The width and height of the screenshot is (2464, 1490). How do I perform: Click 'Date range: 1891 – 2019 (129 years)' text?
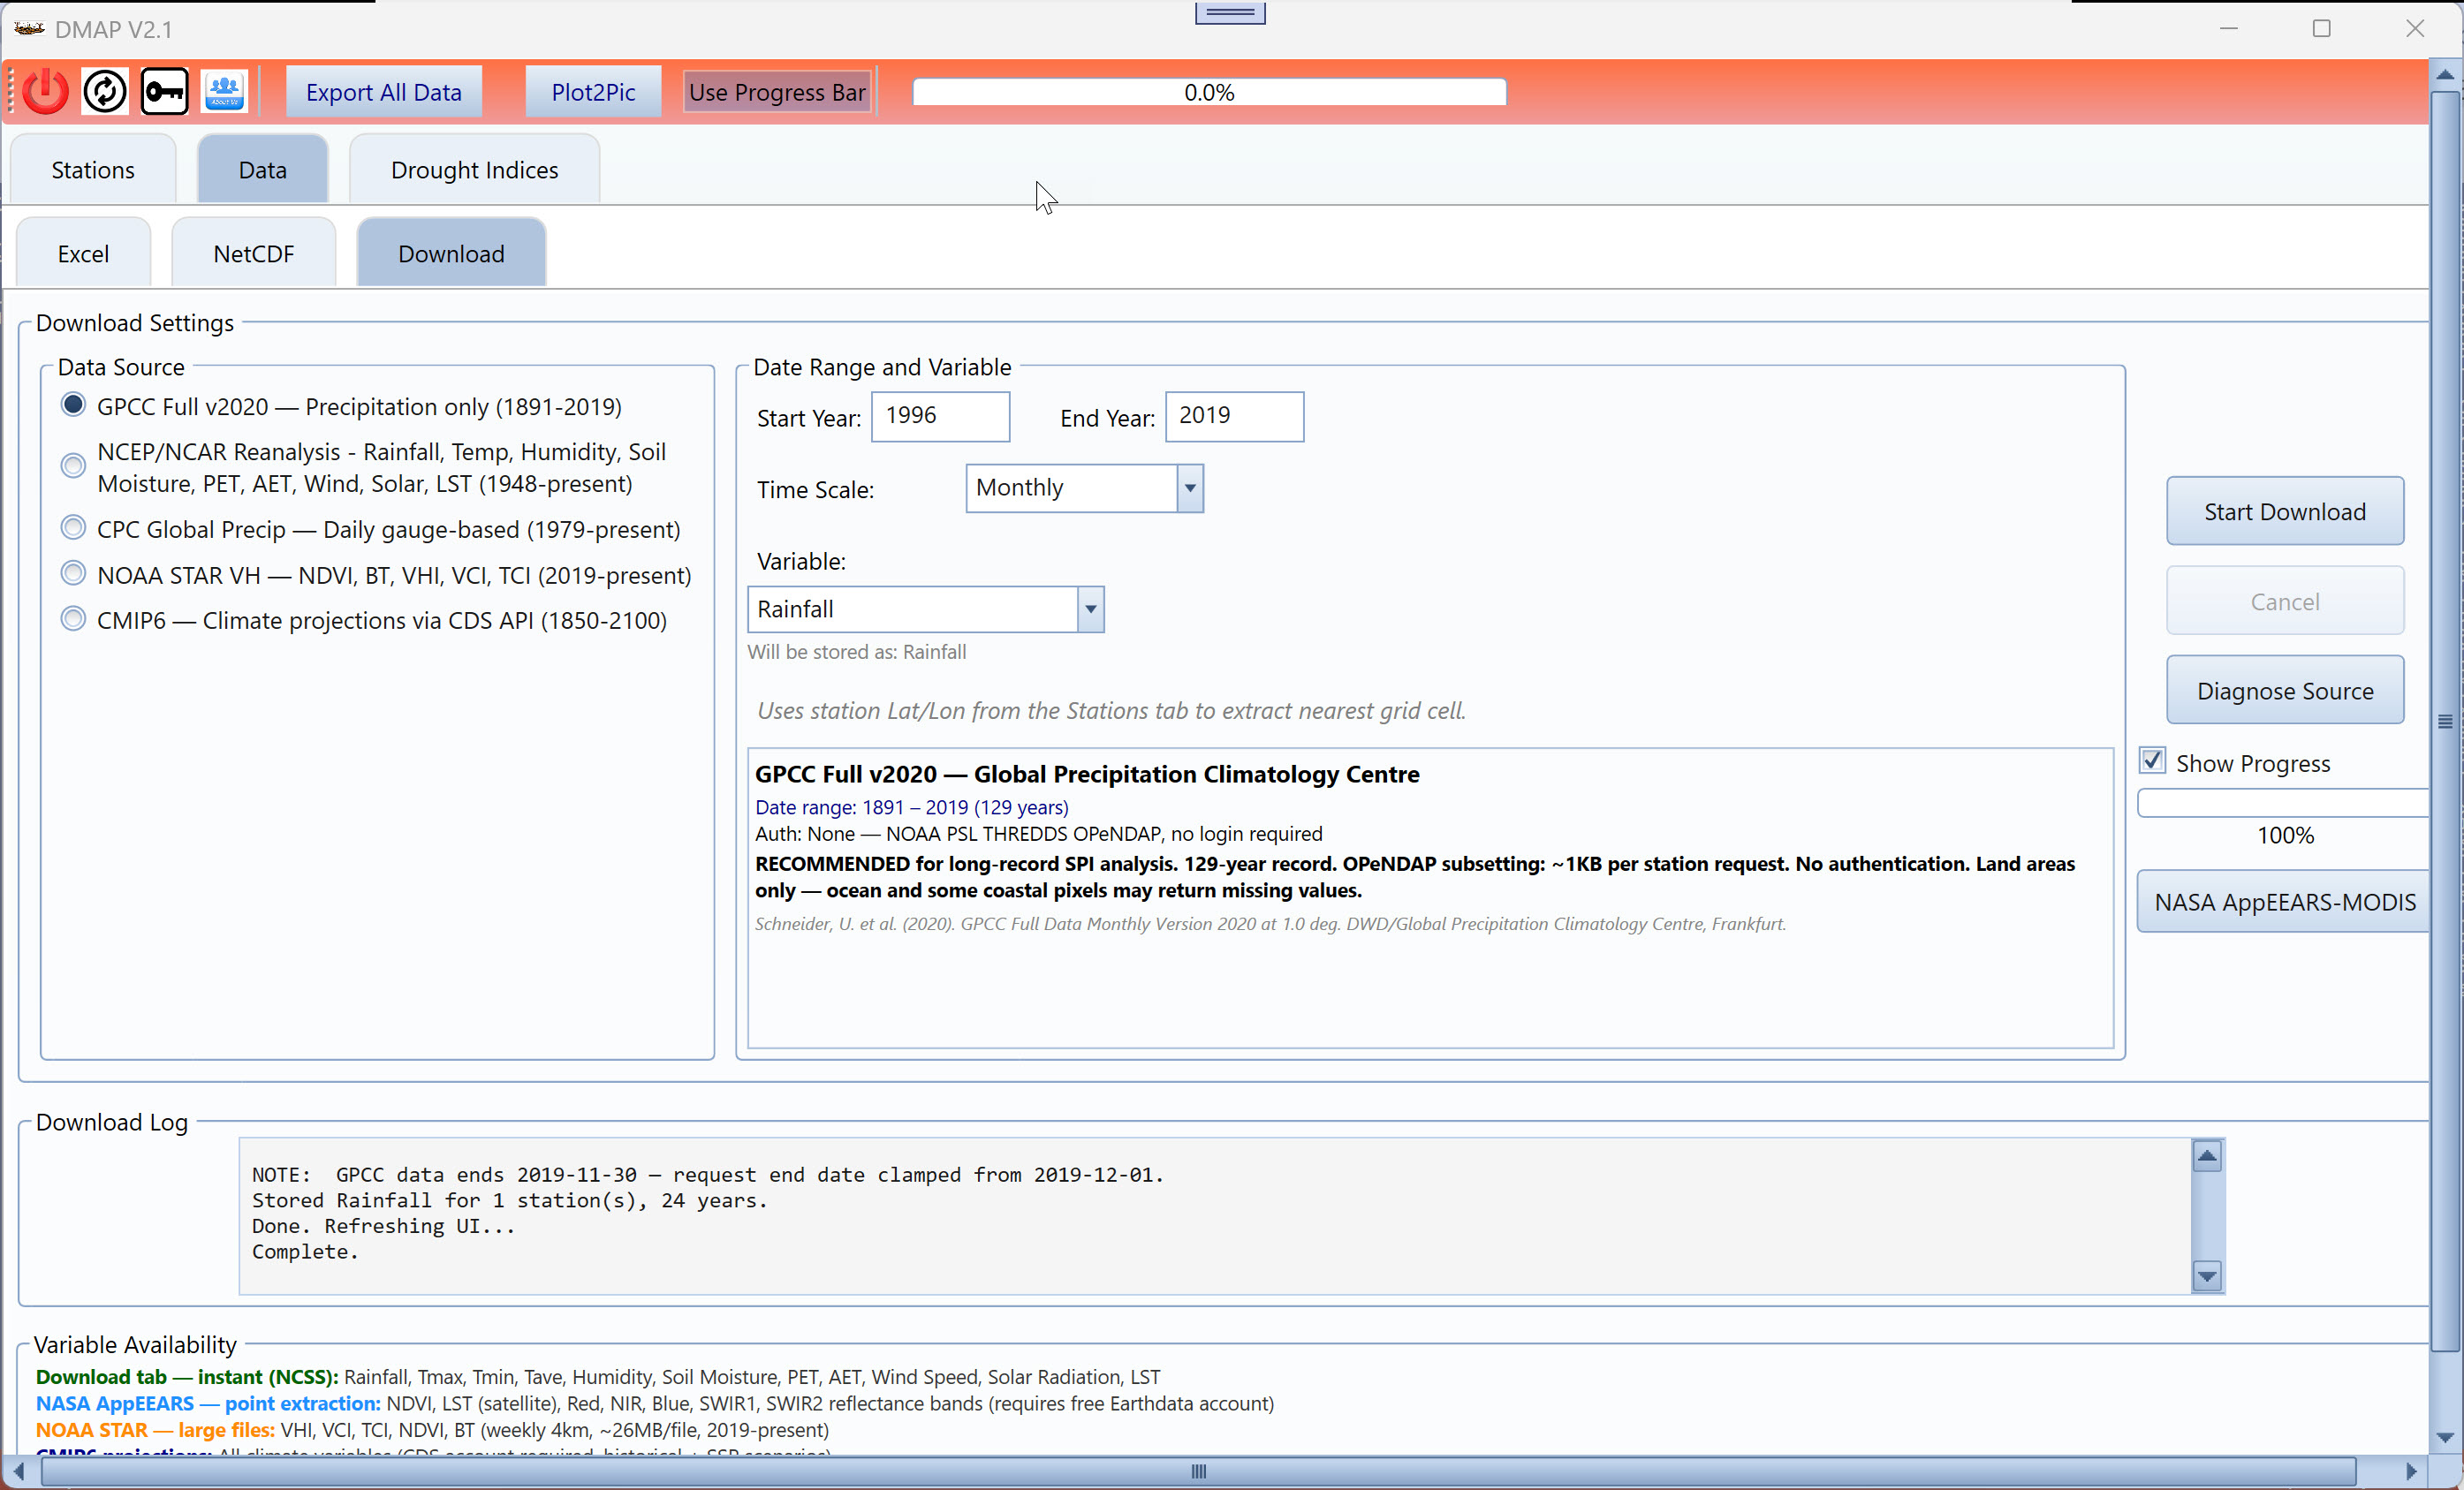912,807
